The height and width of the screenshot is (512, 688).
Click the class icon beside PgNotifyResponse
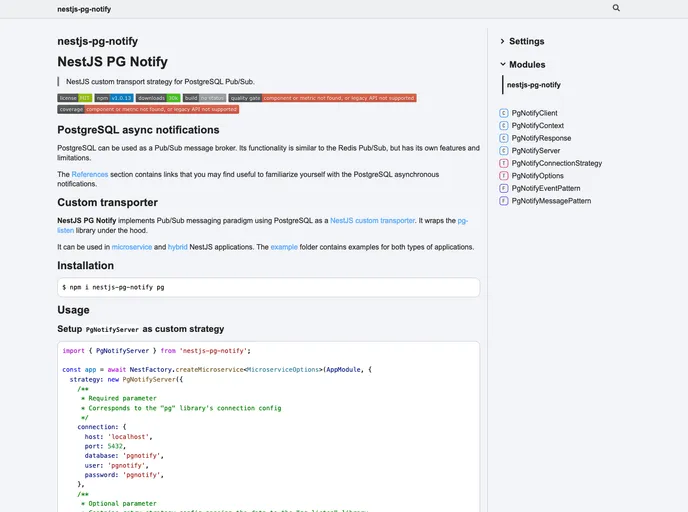(x=504, y=138)
